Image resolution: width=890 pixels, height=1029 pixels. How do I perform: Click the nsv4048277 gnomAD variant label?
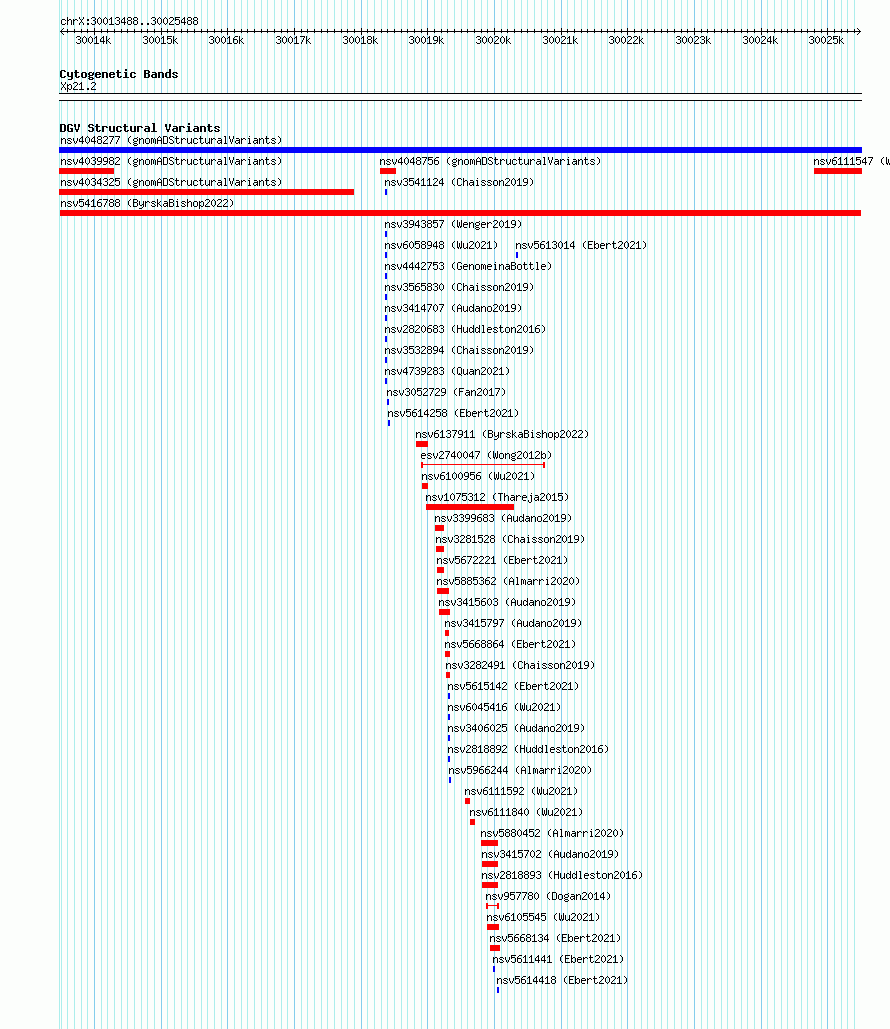pos(171,140)
